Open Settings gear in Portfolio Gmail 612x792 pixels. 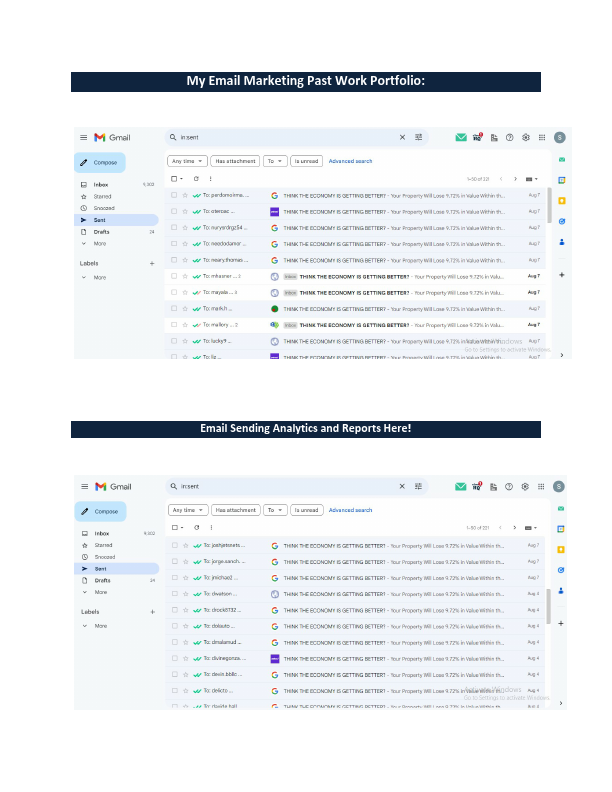[x=526, y=137]
